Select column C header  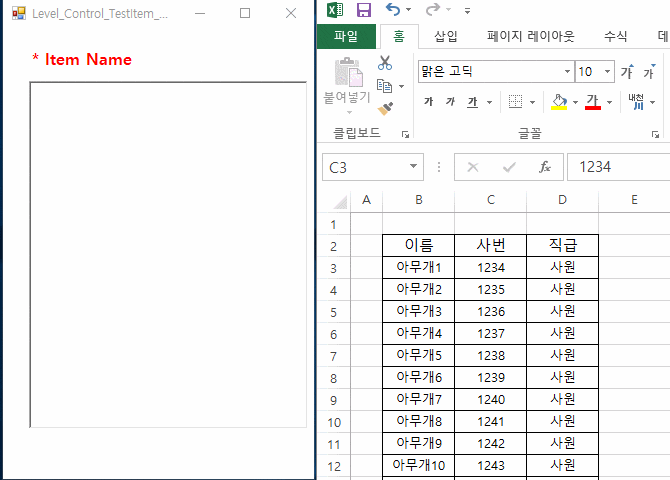(491, 200)
